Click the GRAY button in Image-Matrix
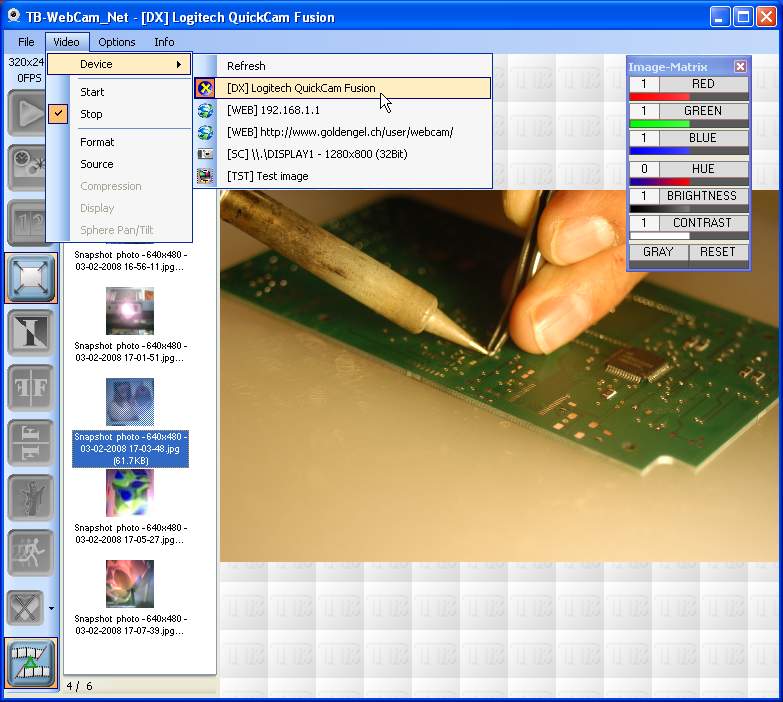783x702 pixels. tap(658, 252)
